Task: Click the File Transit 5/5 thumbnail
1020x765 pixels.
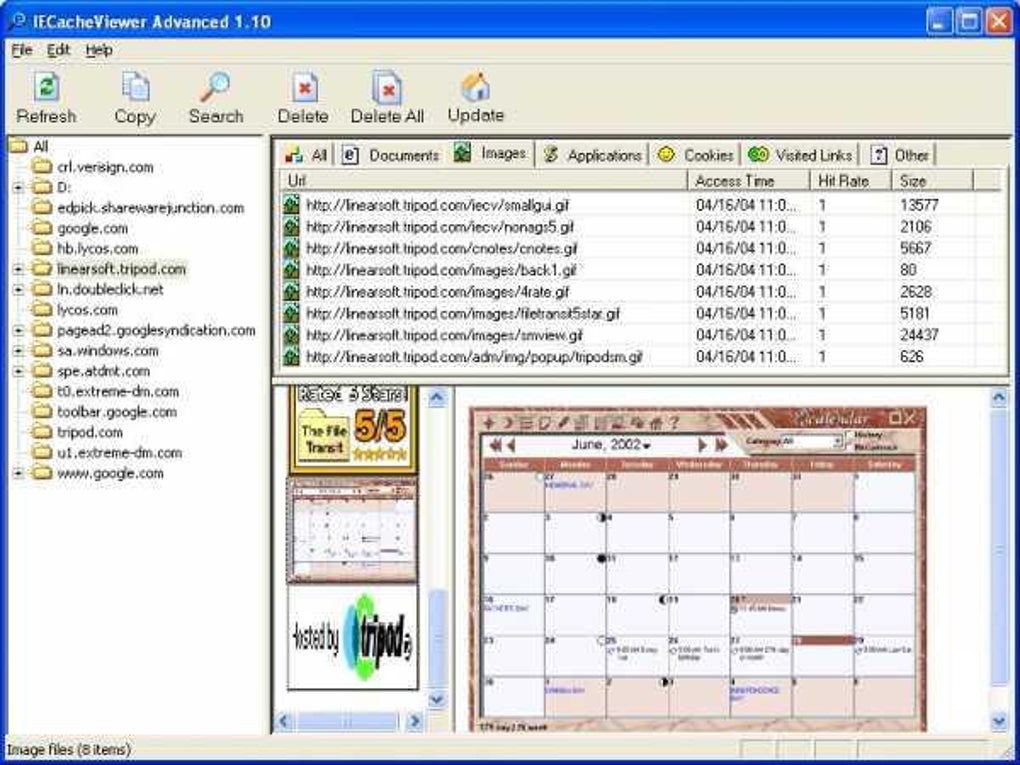Action: [x=353, y=429]
